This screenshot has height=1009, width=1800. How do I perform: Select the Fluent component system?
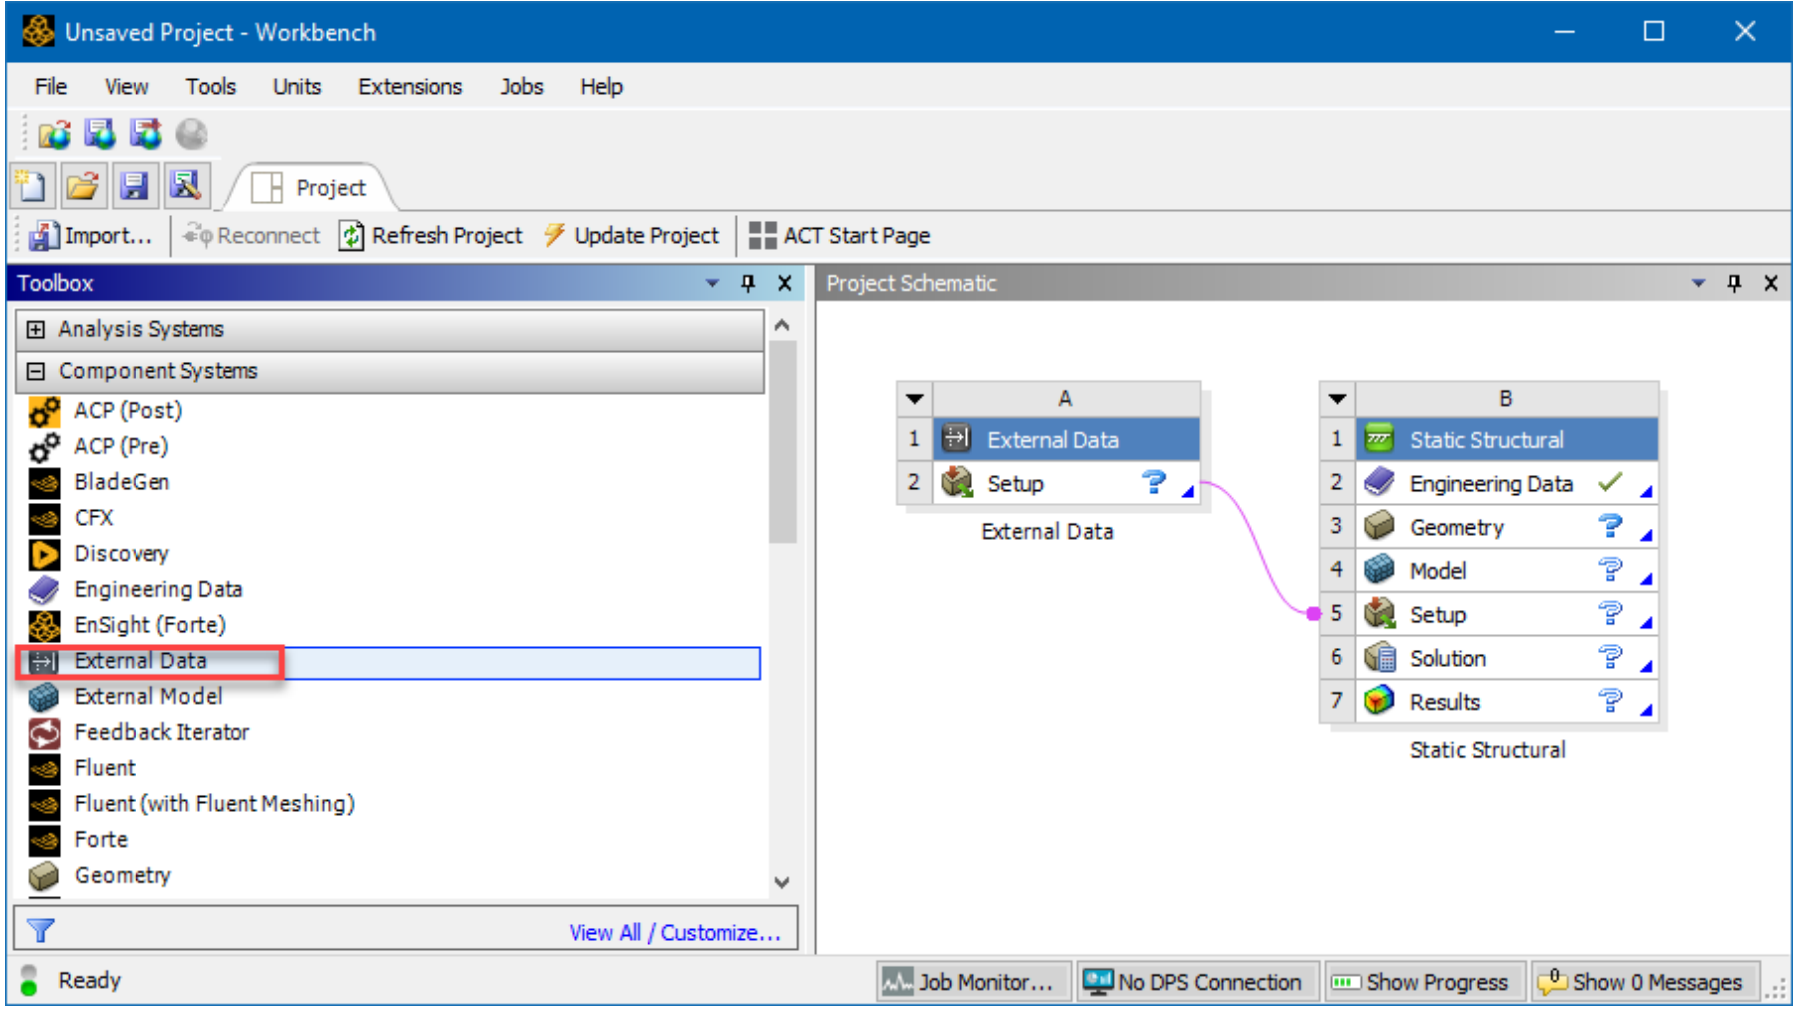point(105,769)
